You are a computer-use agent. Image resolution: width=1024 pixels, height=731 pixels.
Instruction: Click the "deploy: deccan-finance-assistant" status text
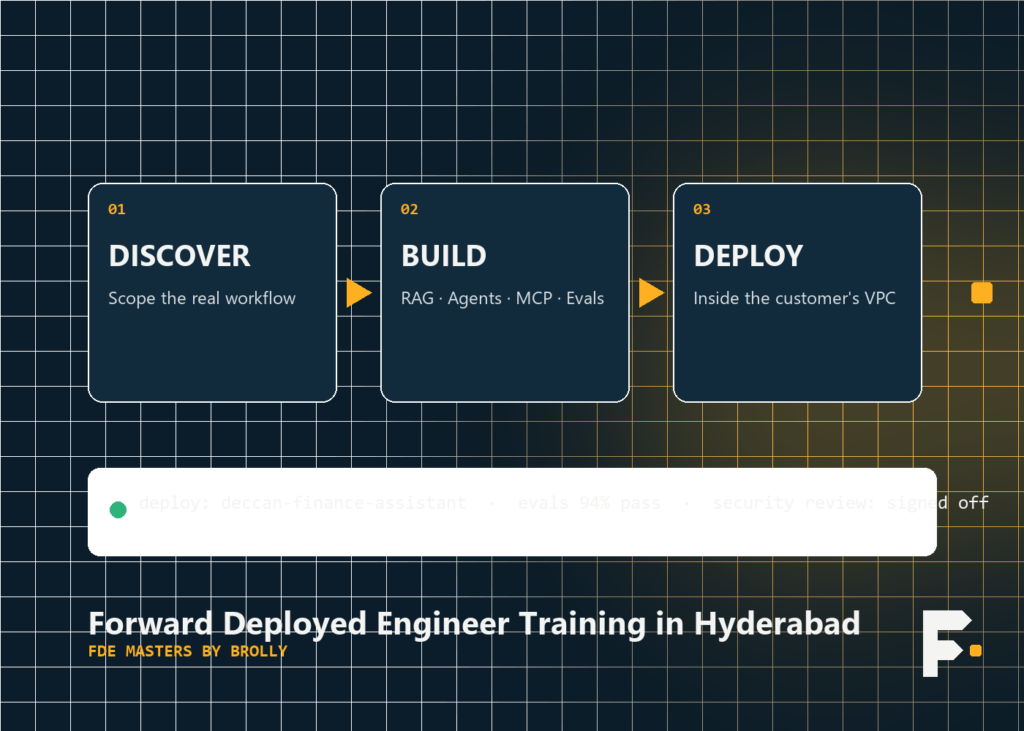coord(302,502)
